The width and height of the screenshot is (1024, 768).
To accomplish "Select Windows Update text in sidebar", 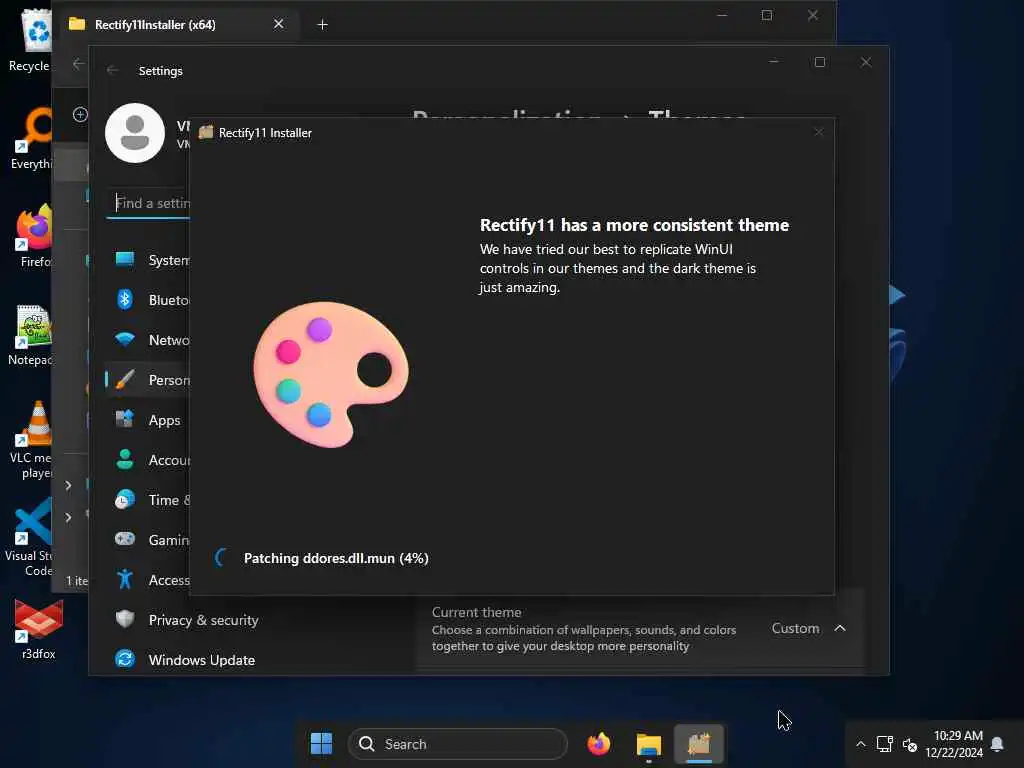I will (202, 660).
